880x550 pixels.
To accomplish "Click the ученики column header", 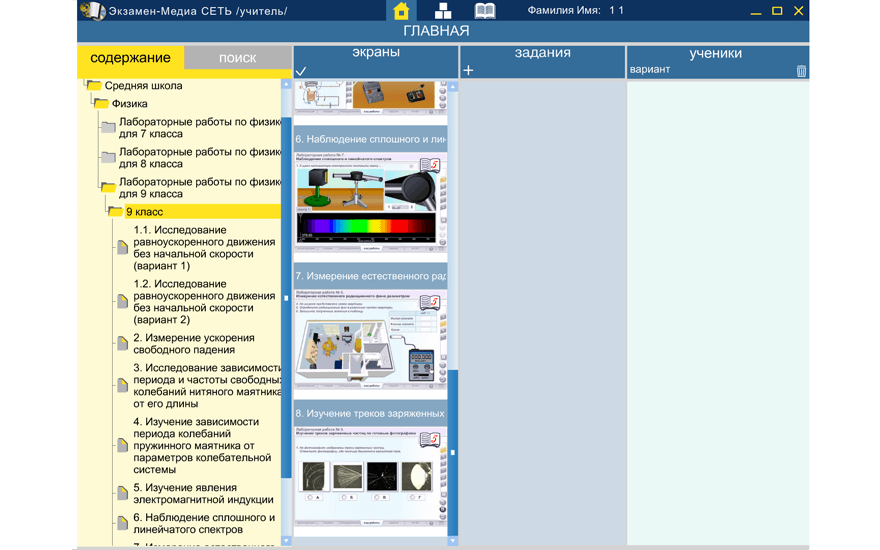I will [x=716, y=53].
